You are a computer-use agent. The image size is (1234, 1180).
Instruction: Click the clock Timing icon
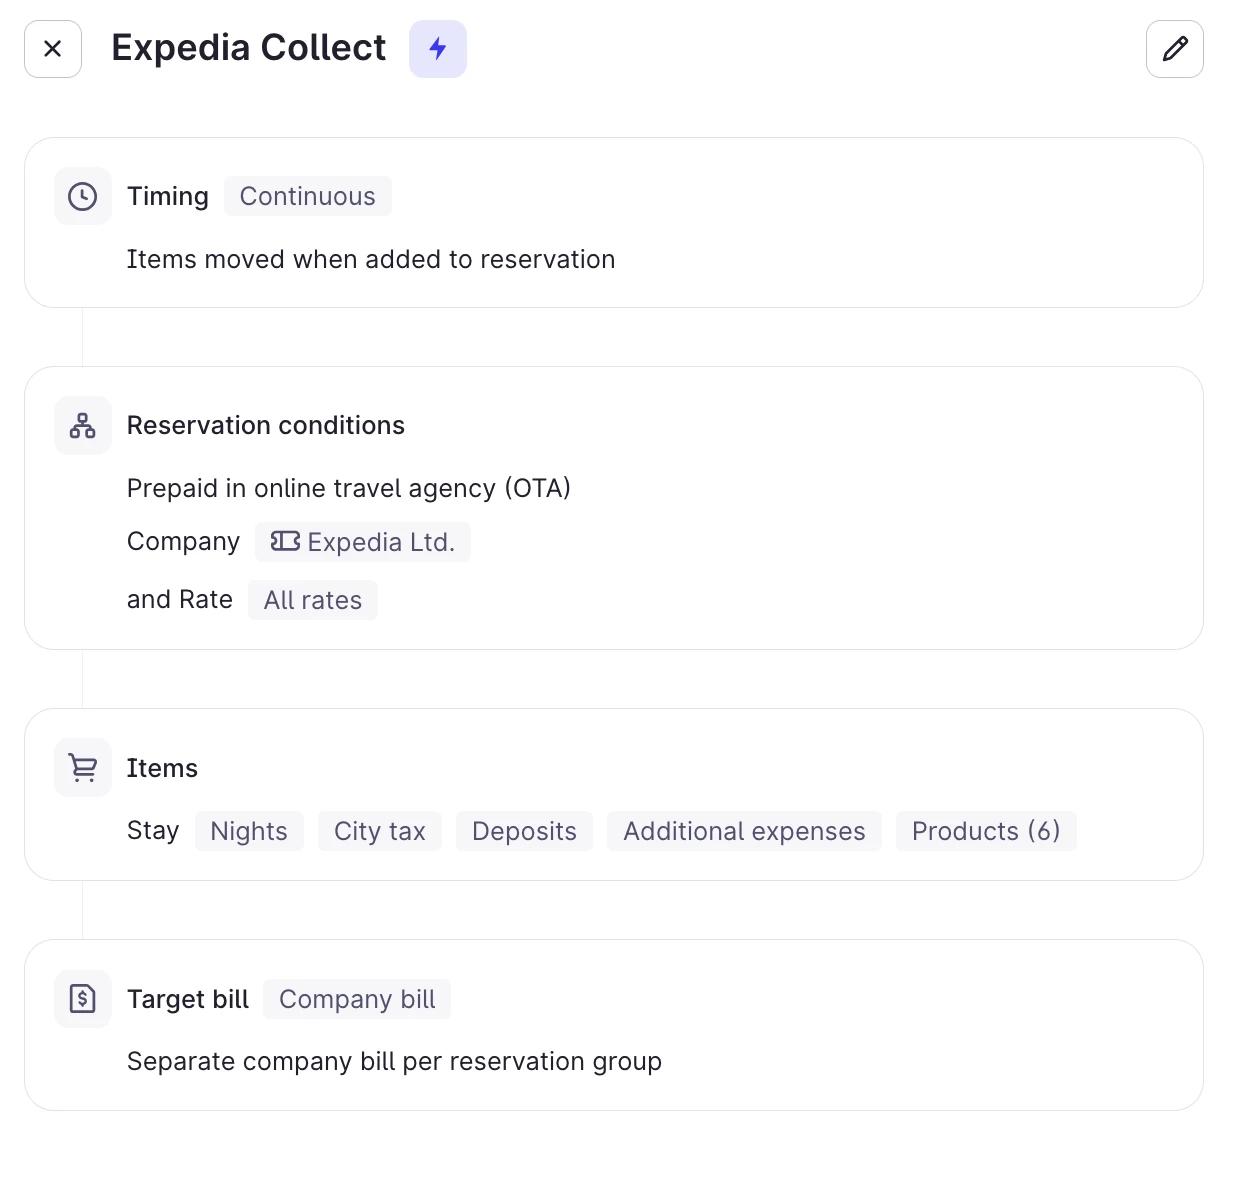tap(83, 196)
